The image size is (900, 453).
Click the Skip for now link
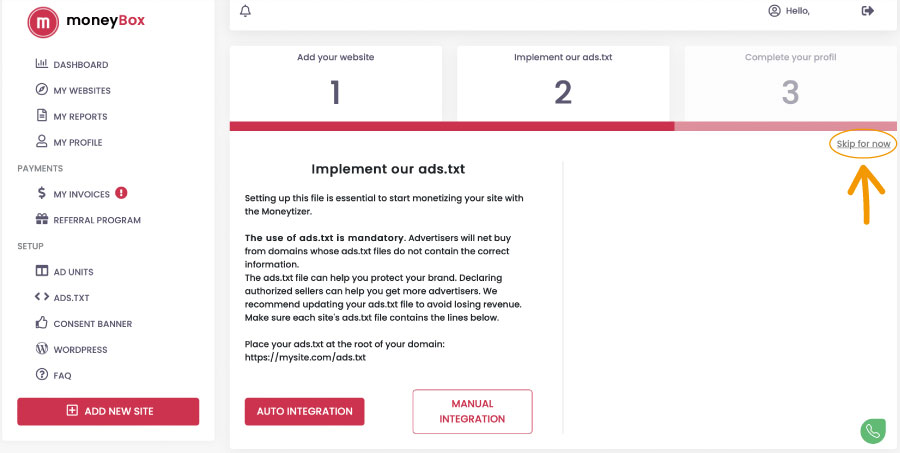point(863,144)
